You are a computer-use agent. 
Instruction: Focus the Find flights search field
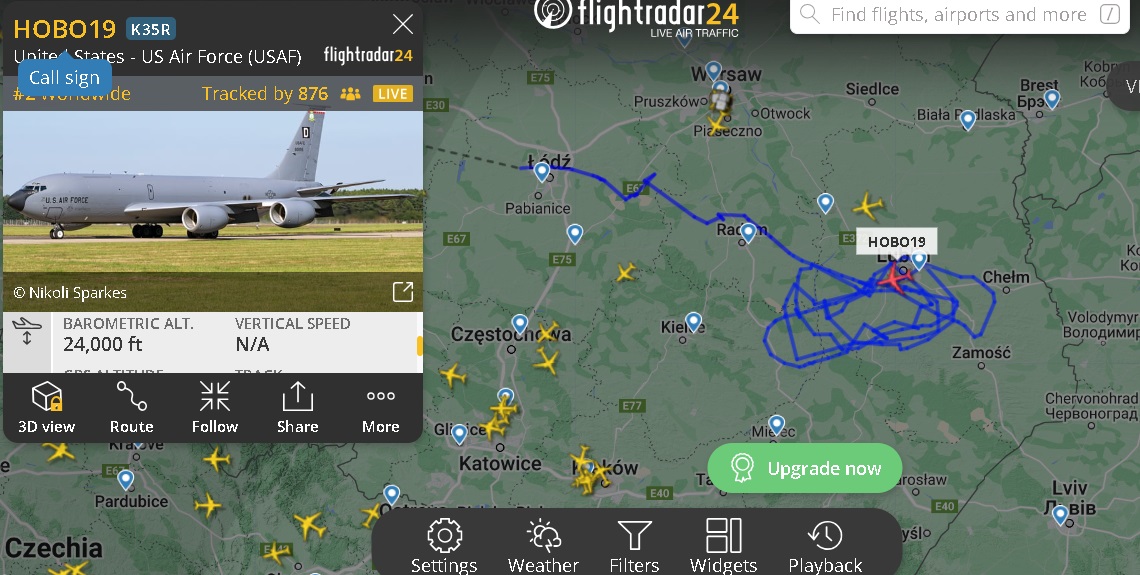[960, 15]
